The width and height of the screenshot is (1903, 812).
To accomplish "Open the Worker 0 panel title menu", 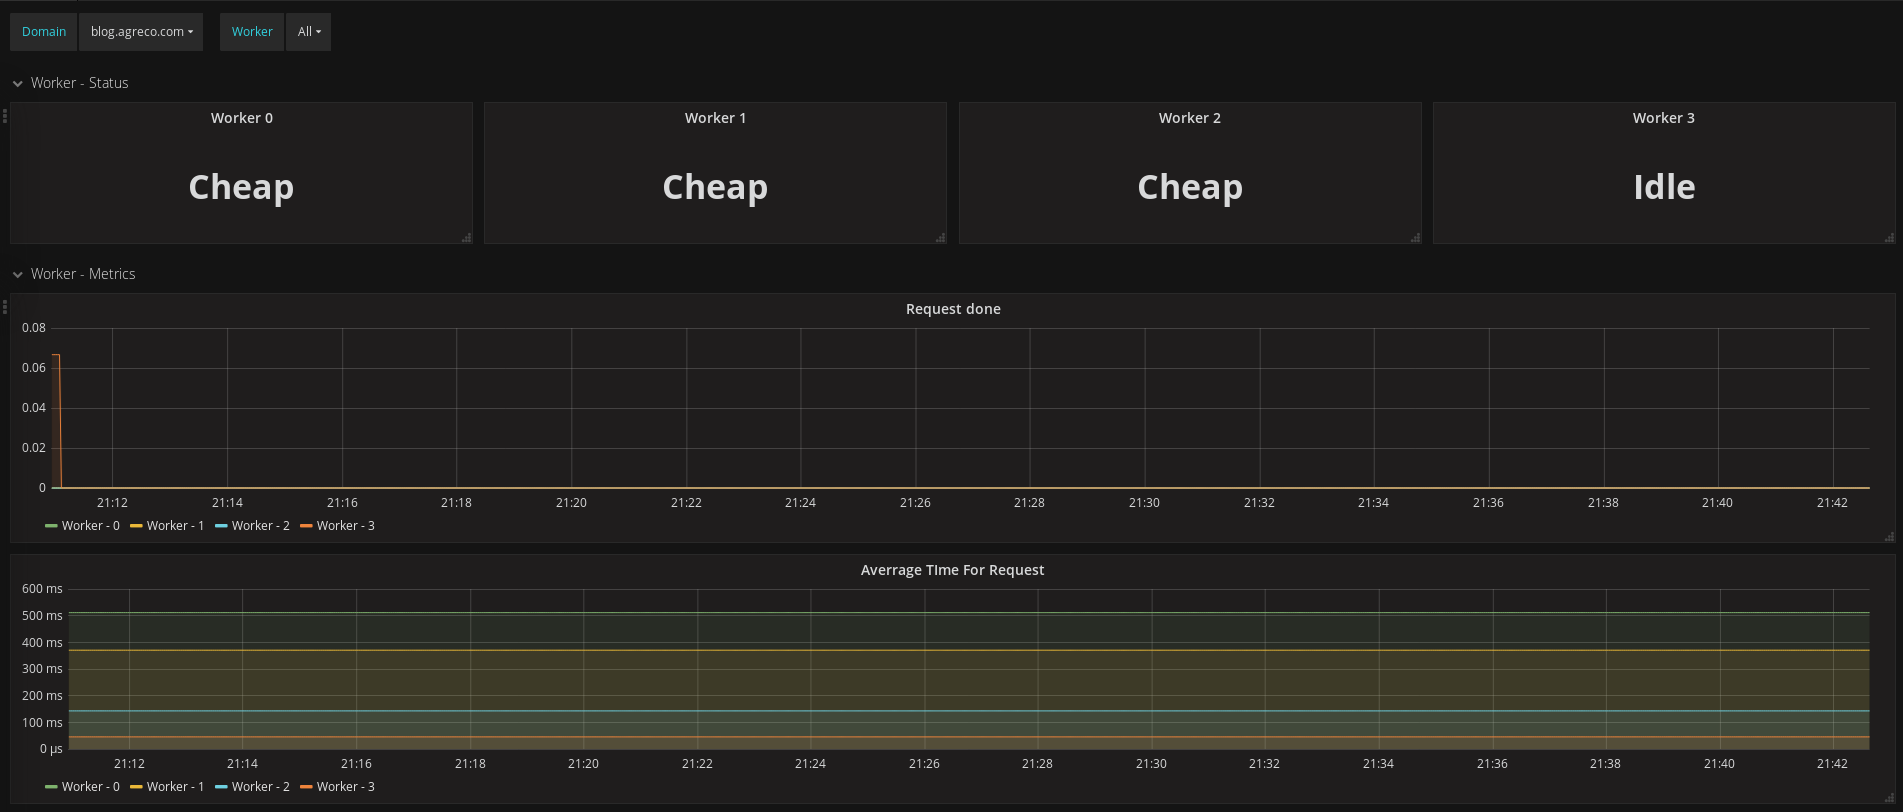I will (x=242, y=118).
